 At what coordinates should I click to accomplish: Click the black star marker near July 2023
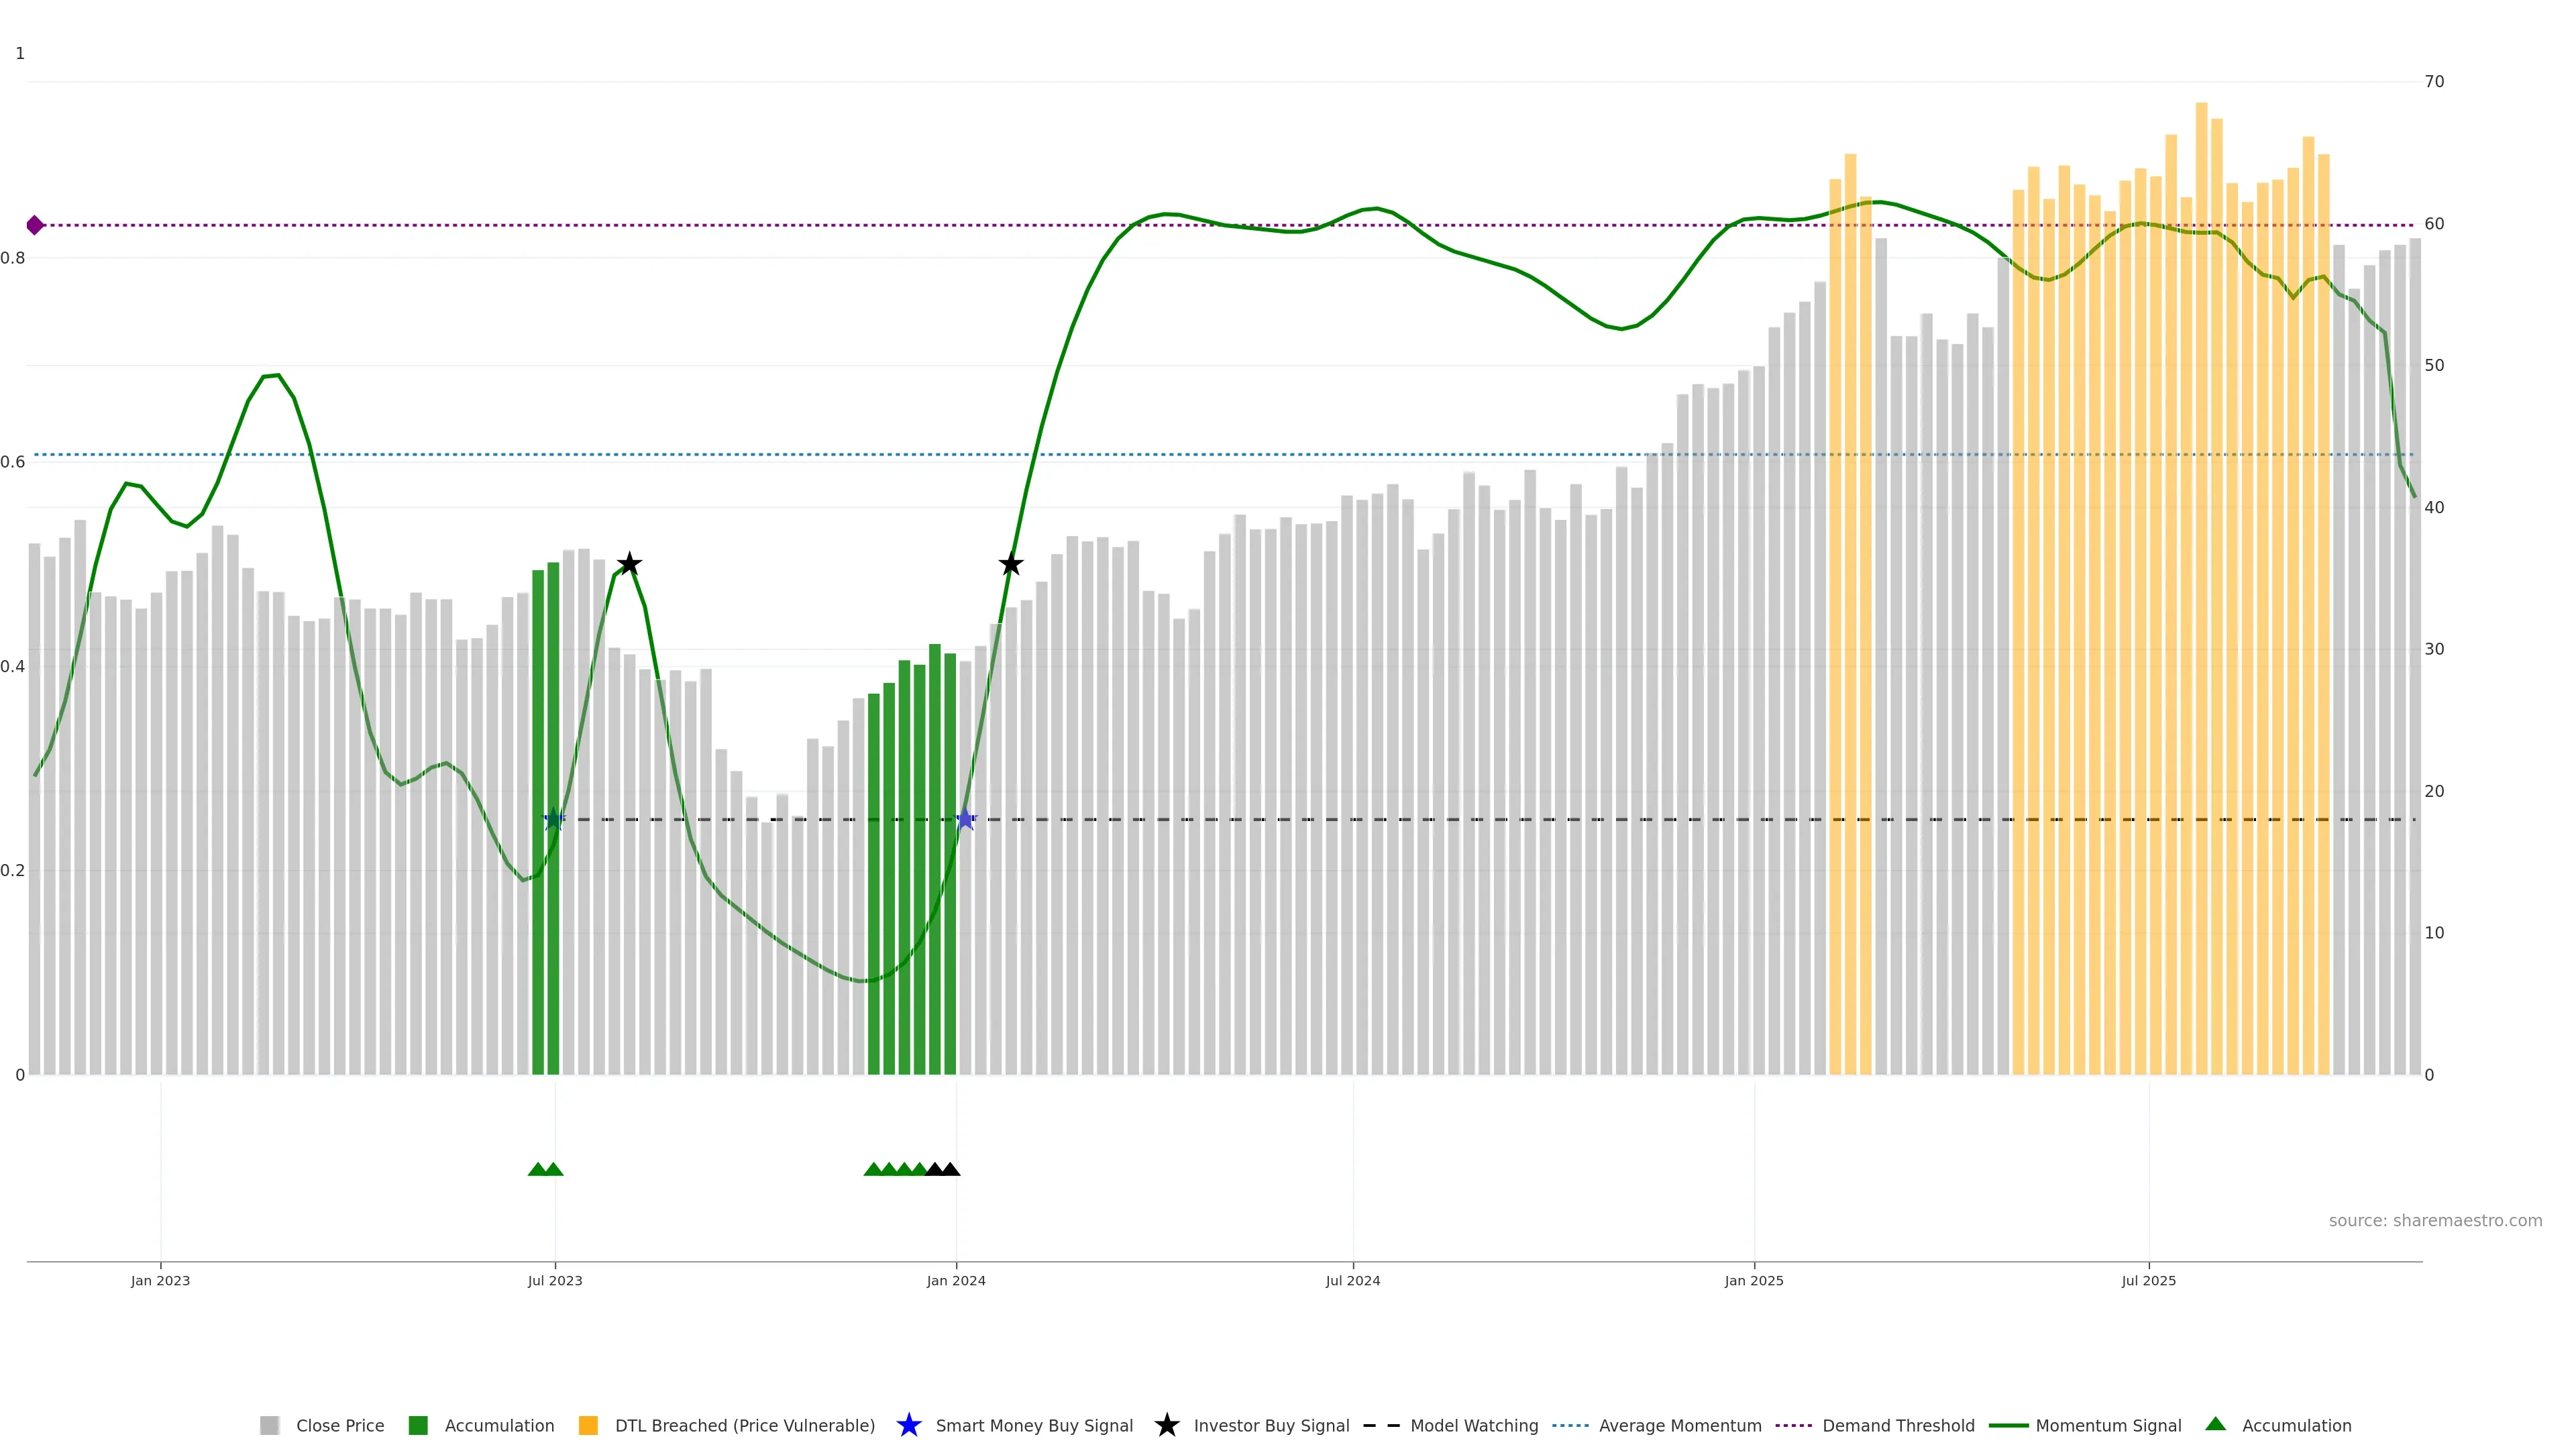pos(629,564)
